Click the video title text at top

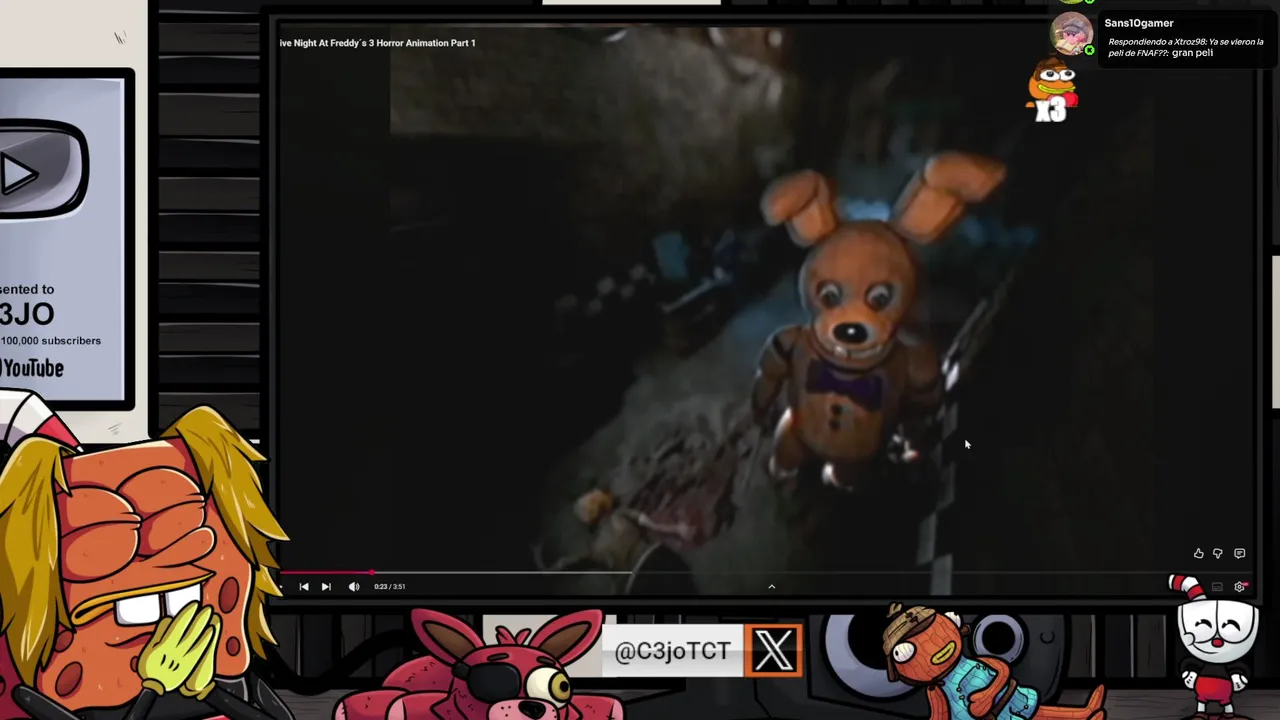pos(378,43)
